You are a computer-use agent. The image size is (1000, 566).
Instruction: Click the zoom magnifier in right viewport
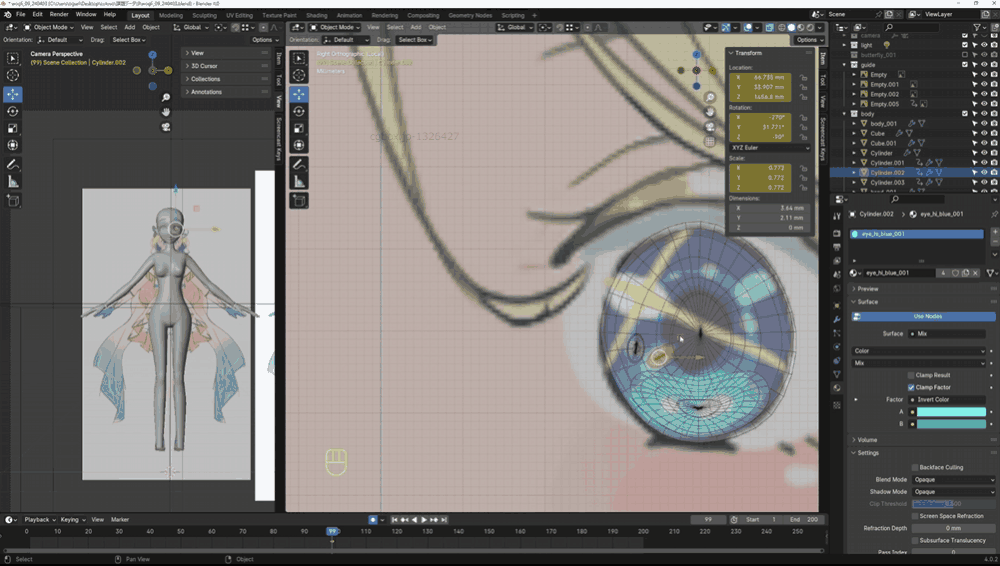710,97
